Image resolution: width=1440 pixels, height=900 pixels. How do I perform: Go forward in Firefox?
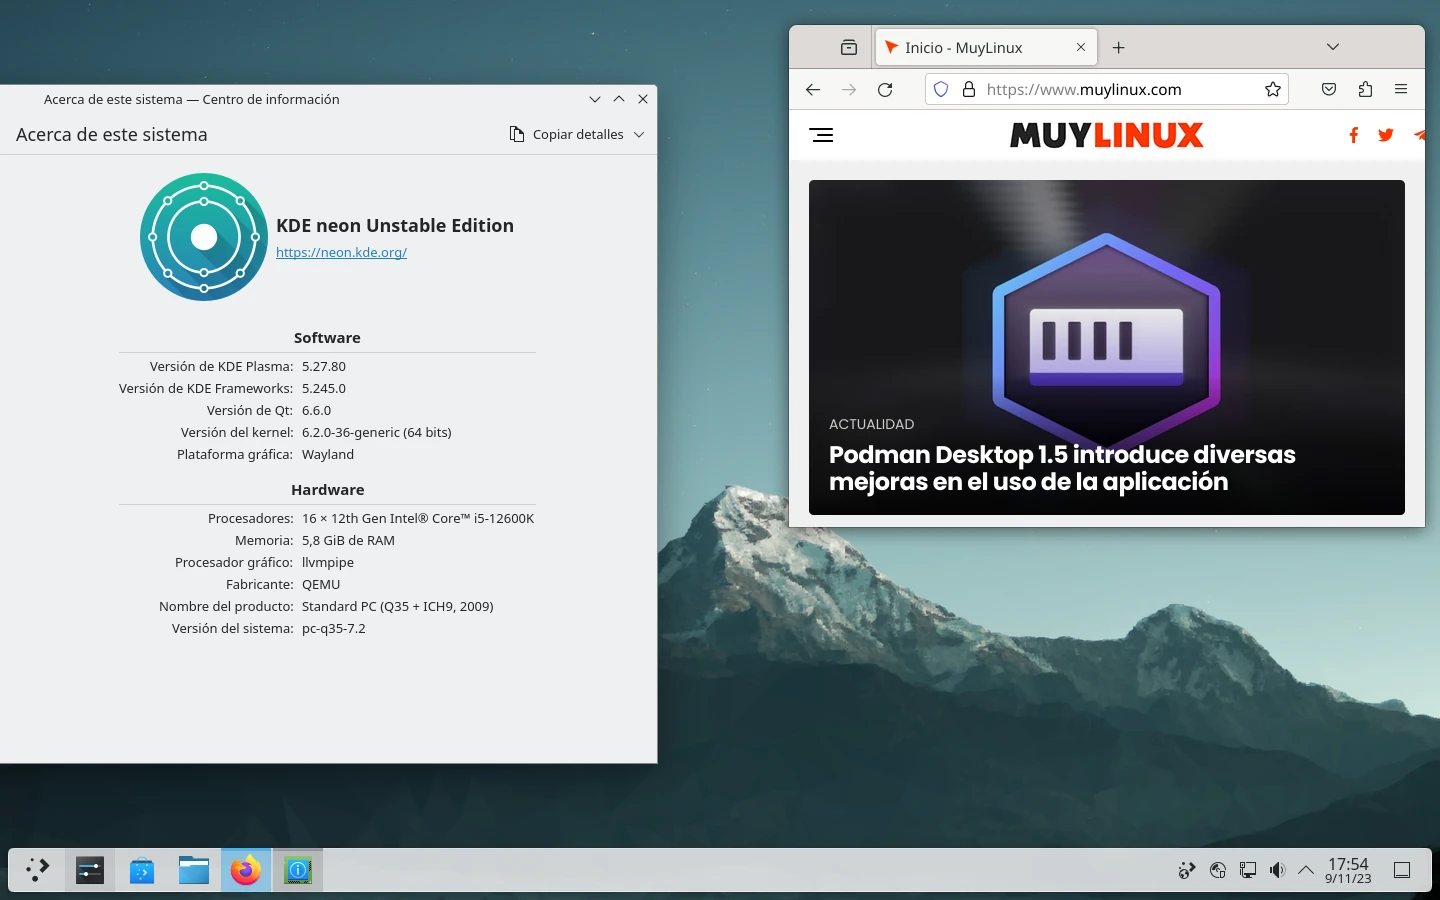click(x=849, y=89)
